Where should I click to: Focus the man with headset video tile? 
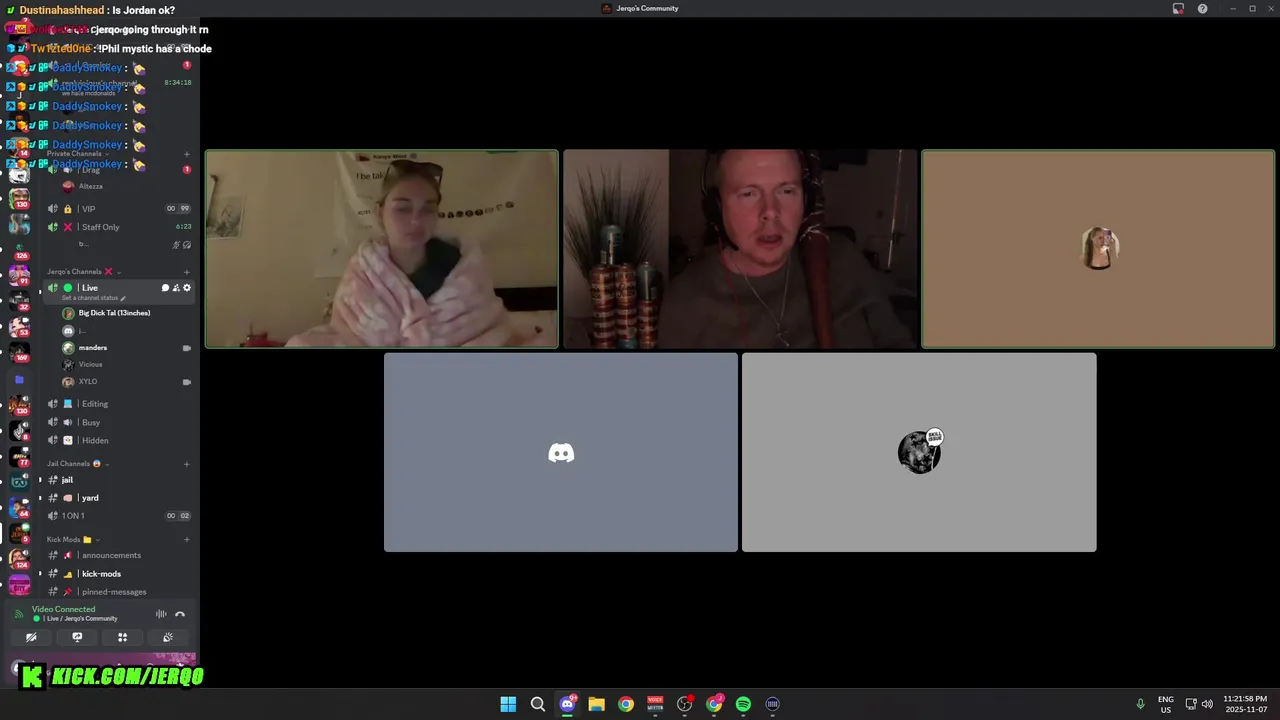[x=740, y=249]
